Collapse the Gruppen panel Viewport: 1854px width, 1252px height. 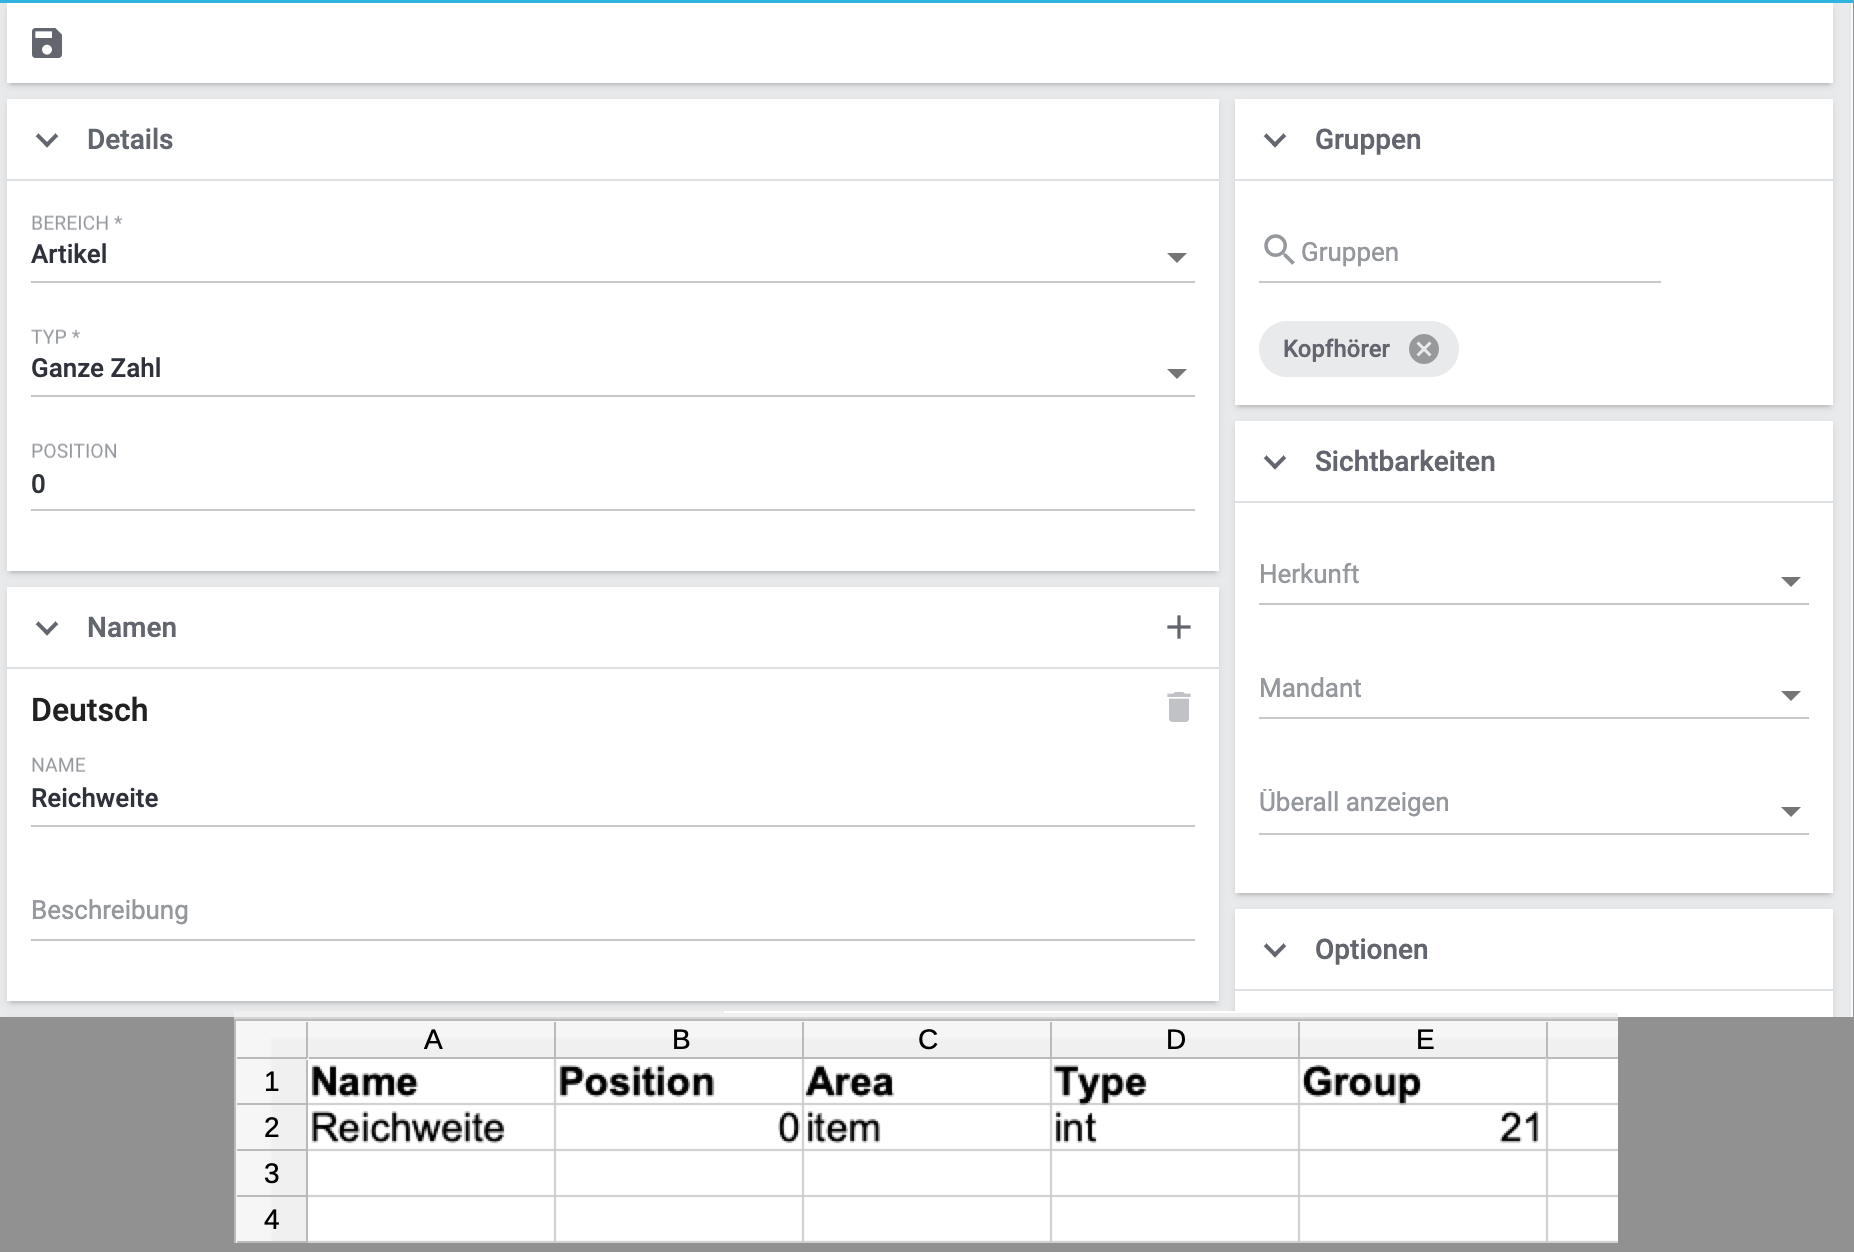(x=1275, y=140)
